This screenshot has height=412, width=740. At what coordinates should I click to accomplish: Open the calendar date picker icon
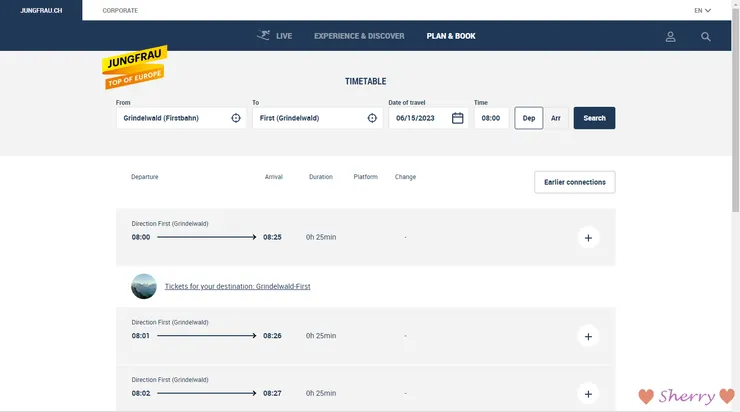pyautogui.click(x=457, y=118)
